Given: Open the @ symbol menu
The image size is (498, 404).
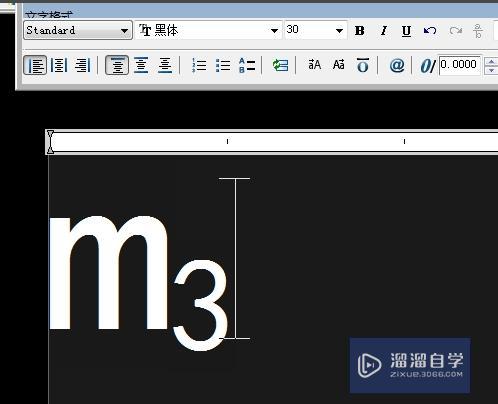Looking at the screenshot, I should [397, 65].
